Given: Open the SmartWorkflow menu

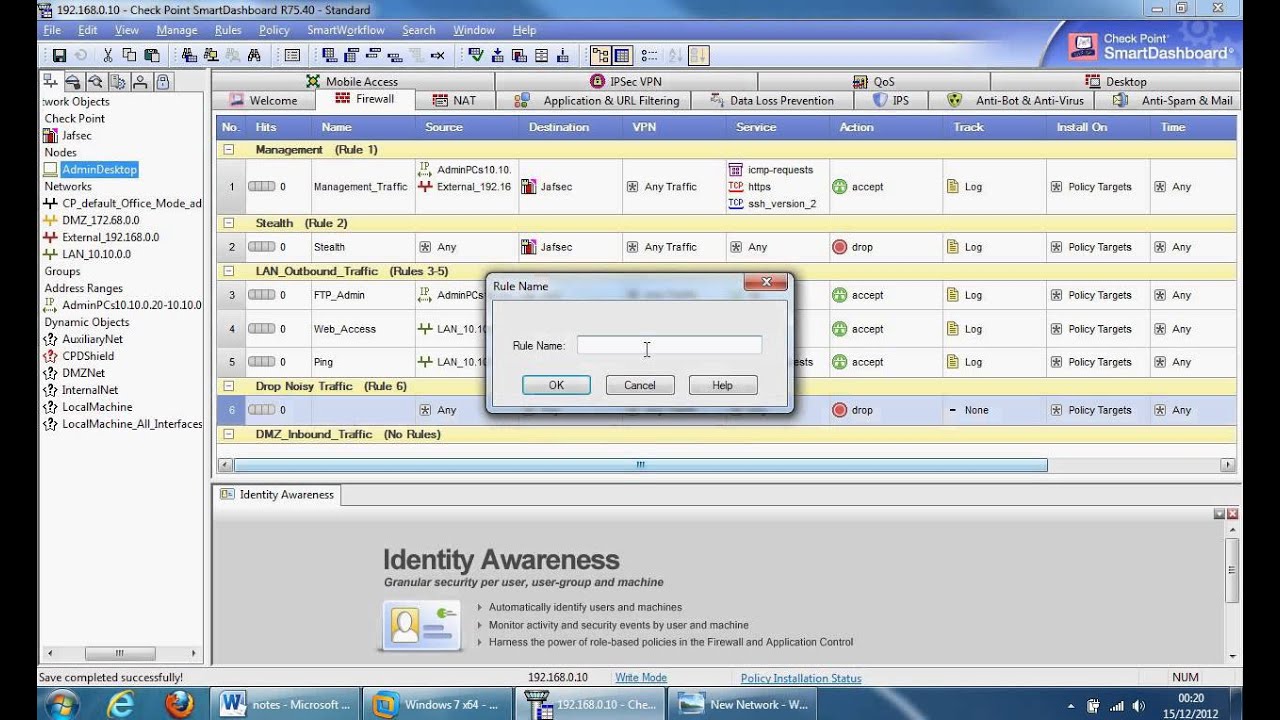Looking at the screenshot, I should (x=346, y=30).
